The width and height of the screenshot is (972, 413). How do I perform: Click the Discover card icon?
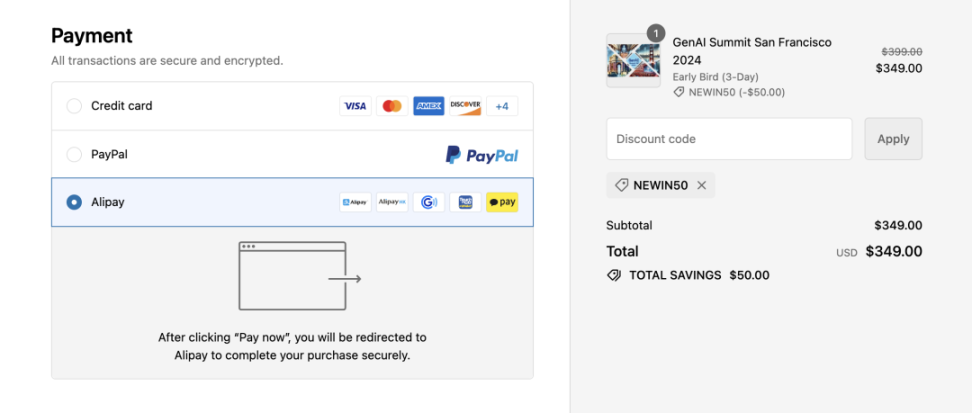tap(465, 106)
